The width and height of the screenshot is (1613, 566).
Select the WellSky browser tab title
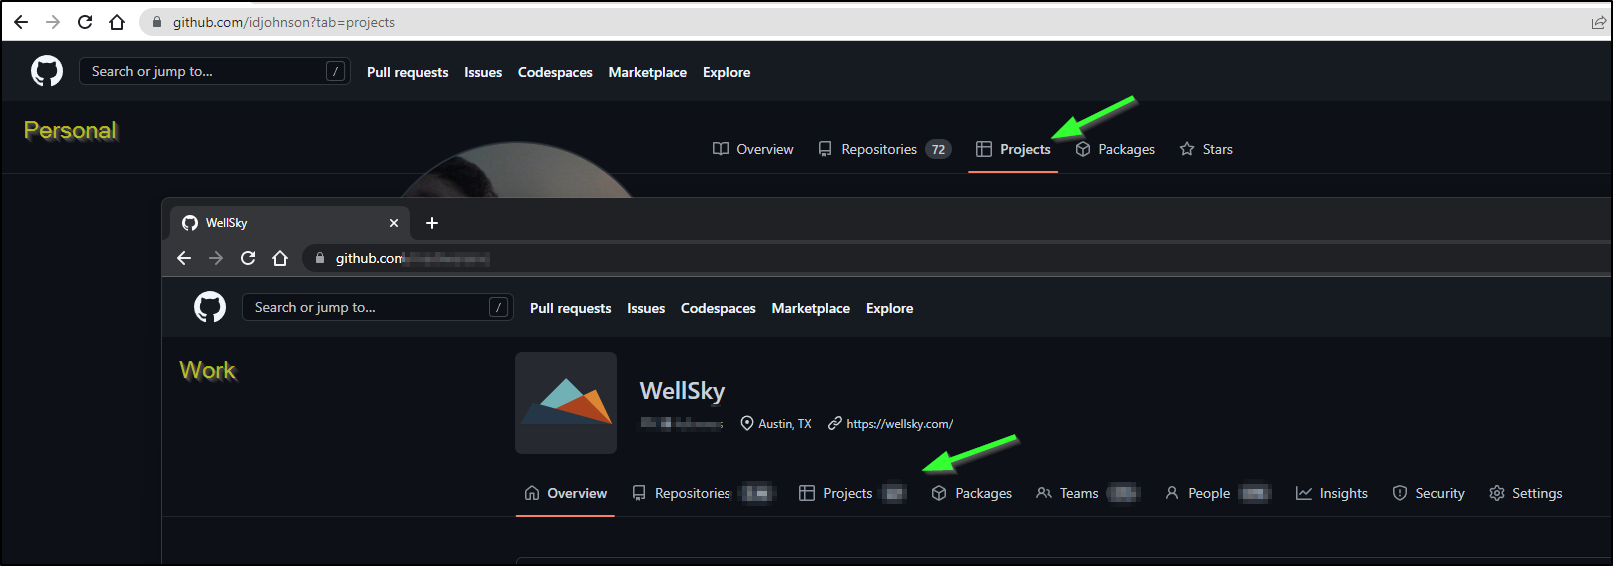pos(226,223)
